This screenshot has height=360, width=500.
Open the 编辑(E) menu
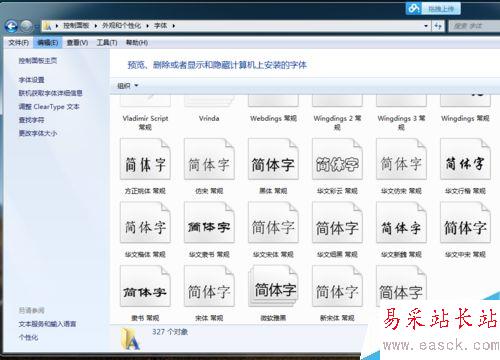tap(48, 43)
